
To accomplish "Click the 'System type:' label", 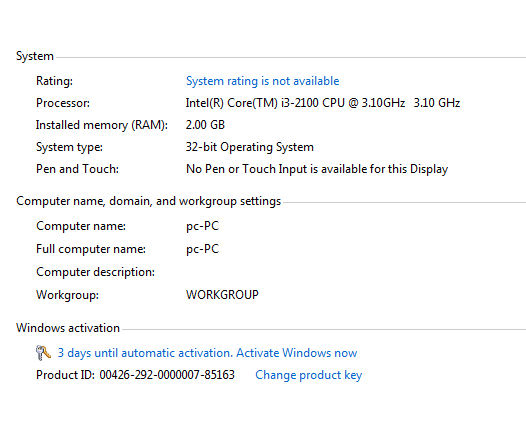I will (69, 147).
